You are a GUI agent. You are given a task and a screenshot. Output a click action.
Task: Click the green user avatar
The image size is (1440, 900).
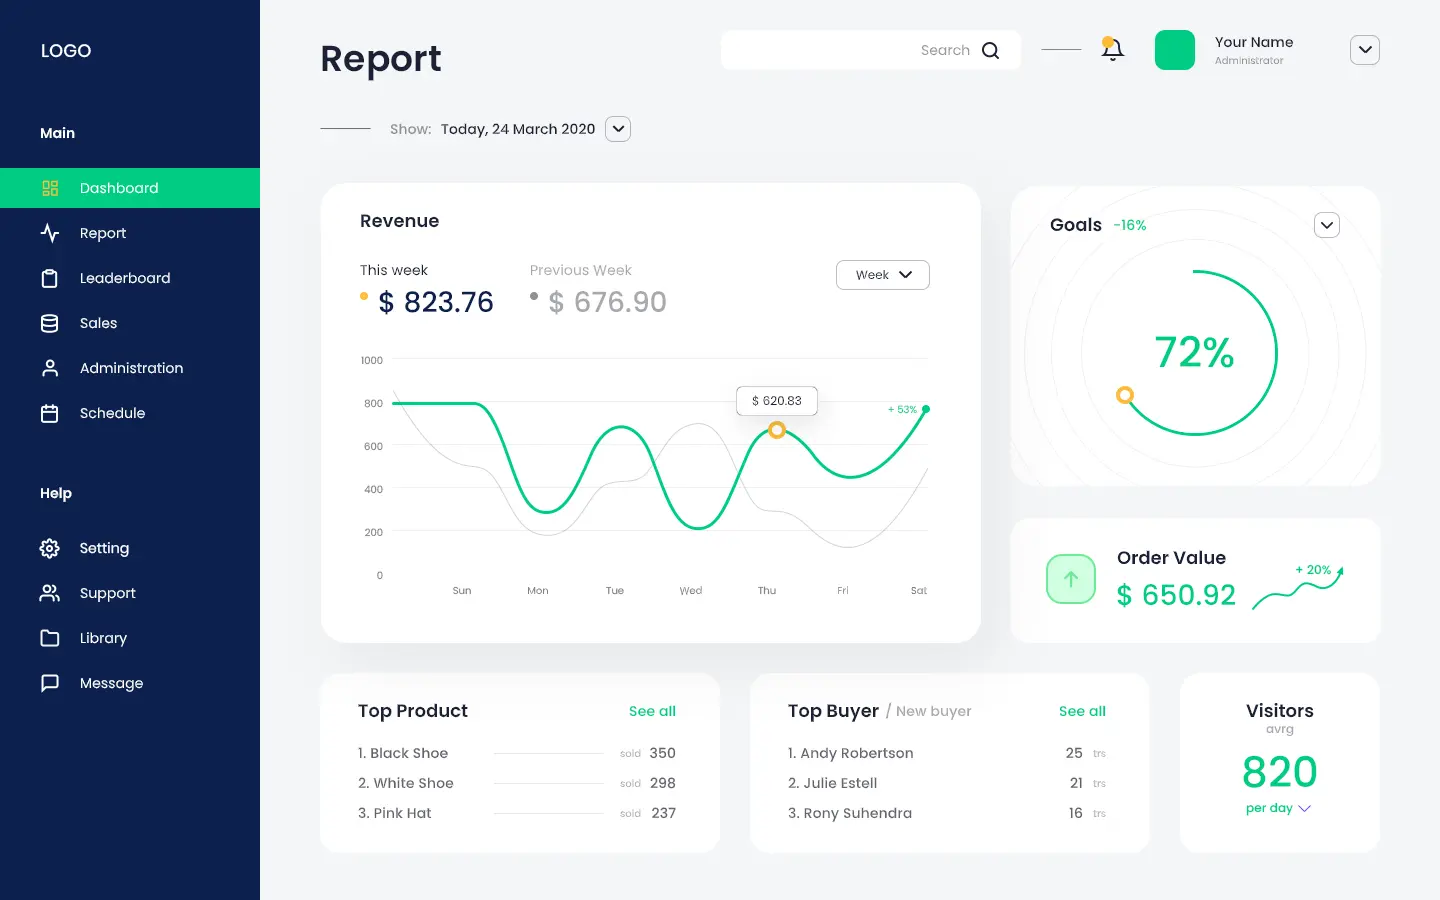(x=1175, y=50)
